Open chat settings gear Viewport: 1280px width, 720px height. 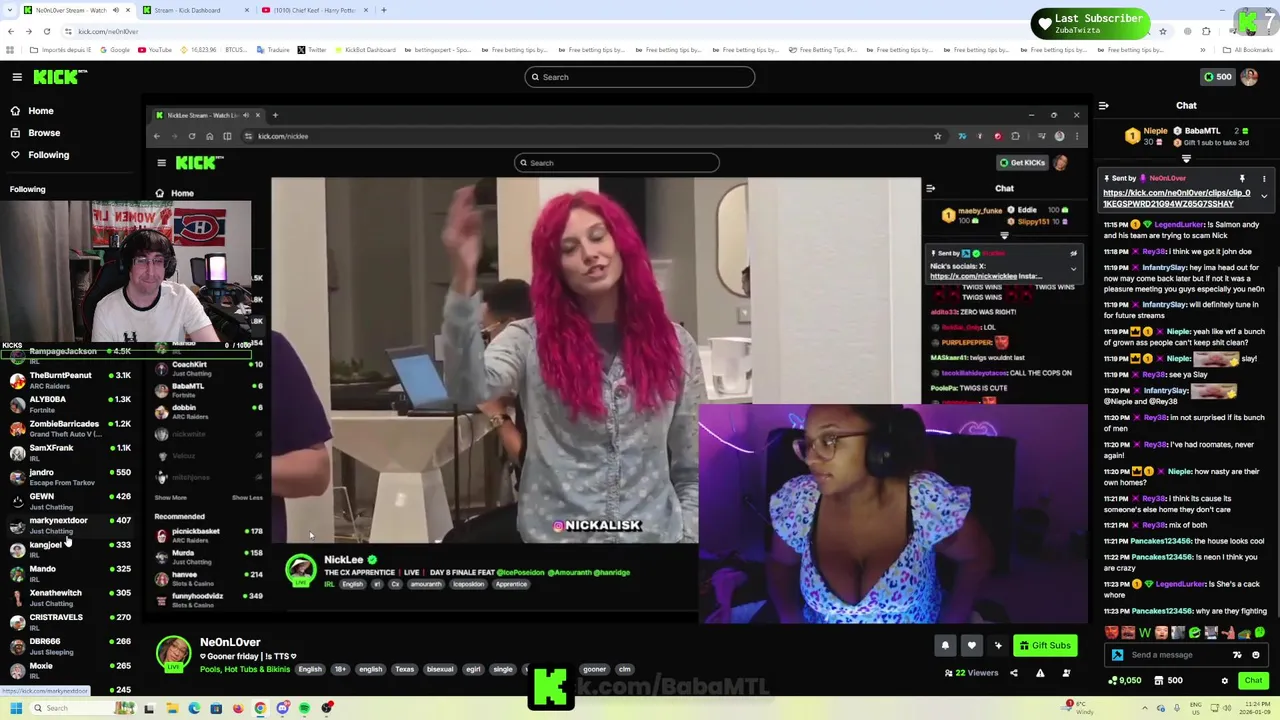pos(1224,681)
